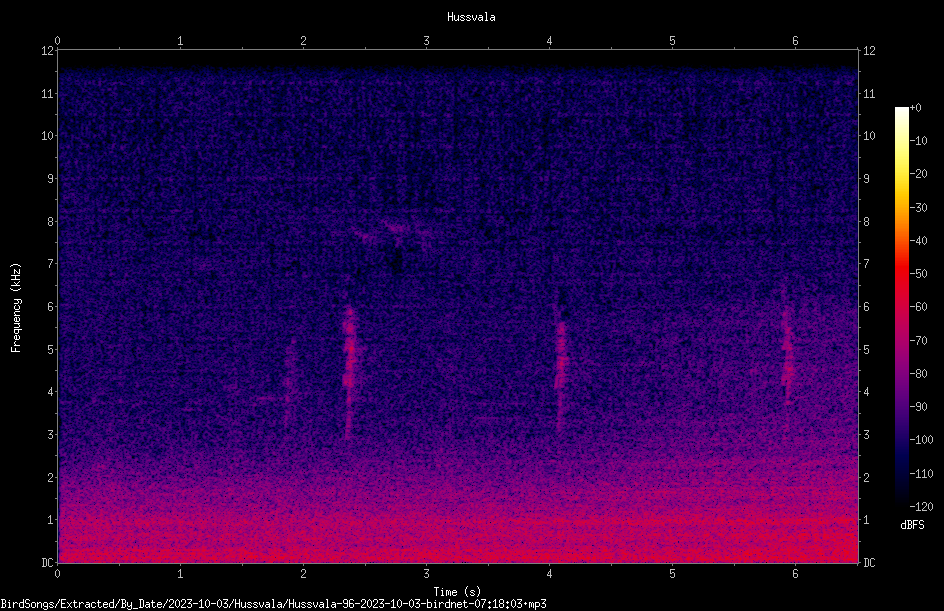944x611 pixels.
Task: Click the "Frequency (kHz)" axis label
Action: 16,308
